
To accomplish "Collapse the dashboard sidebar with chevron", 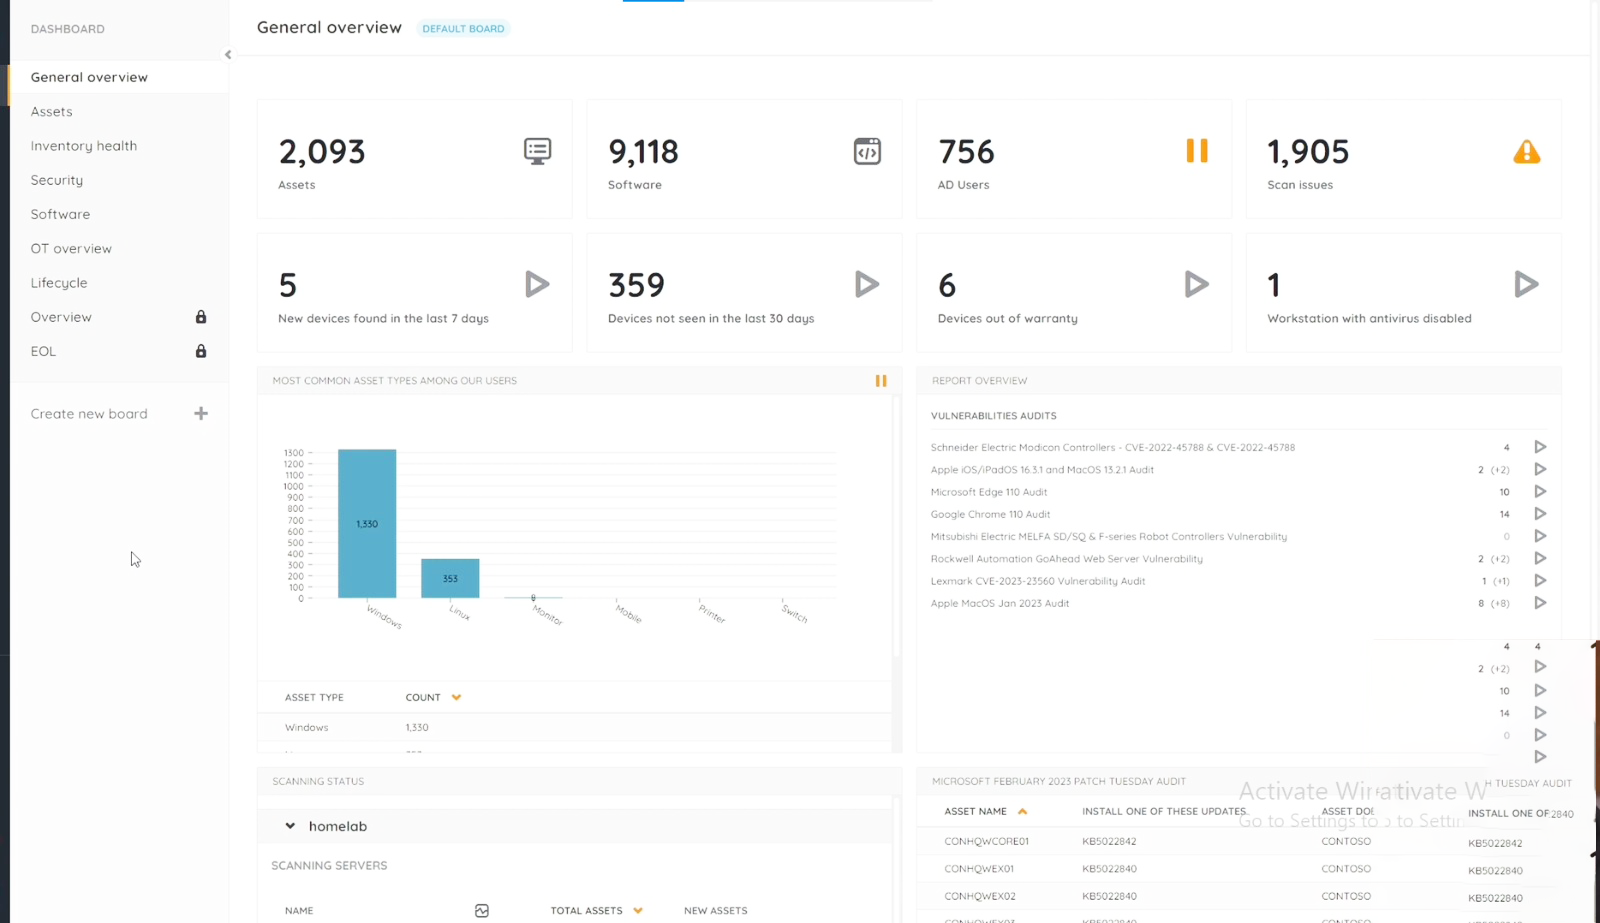I will (x=228, y=55).
